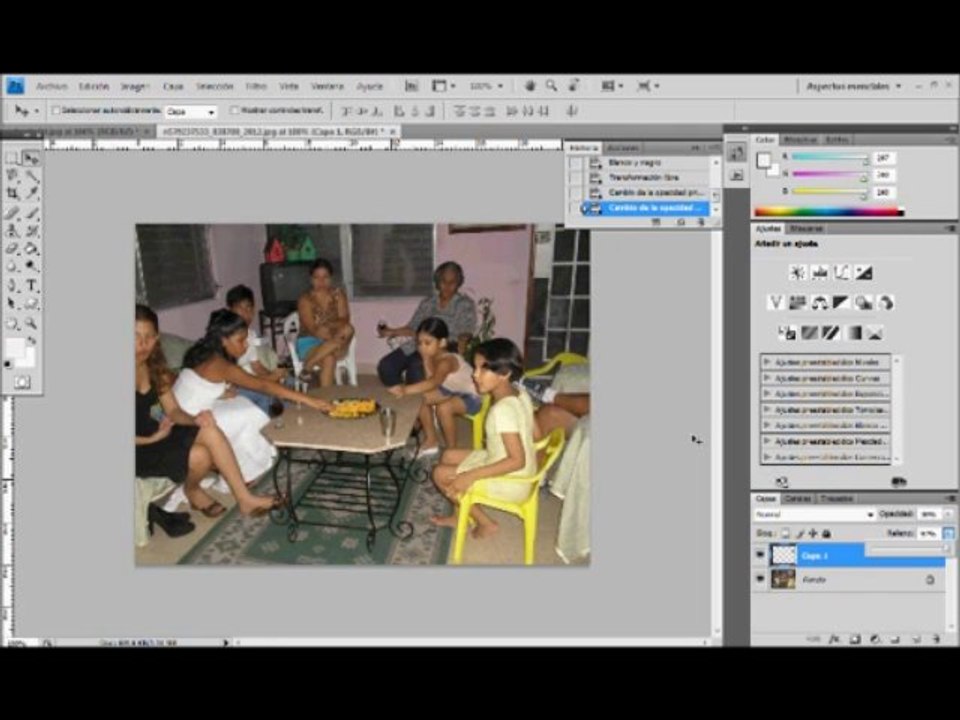The width and height of the screenshot is (960, 720).
Task: Select the Zoom tool in toolbox
Action: pyautogui.click(x=31, y=323)
